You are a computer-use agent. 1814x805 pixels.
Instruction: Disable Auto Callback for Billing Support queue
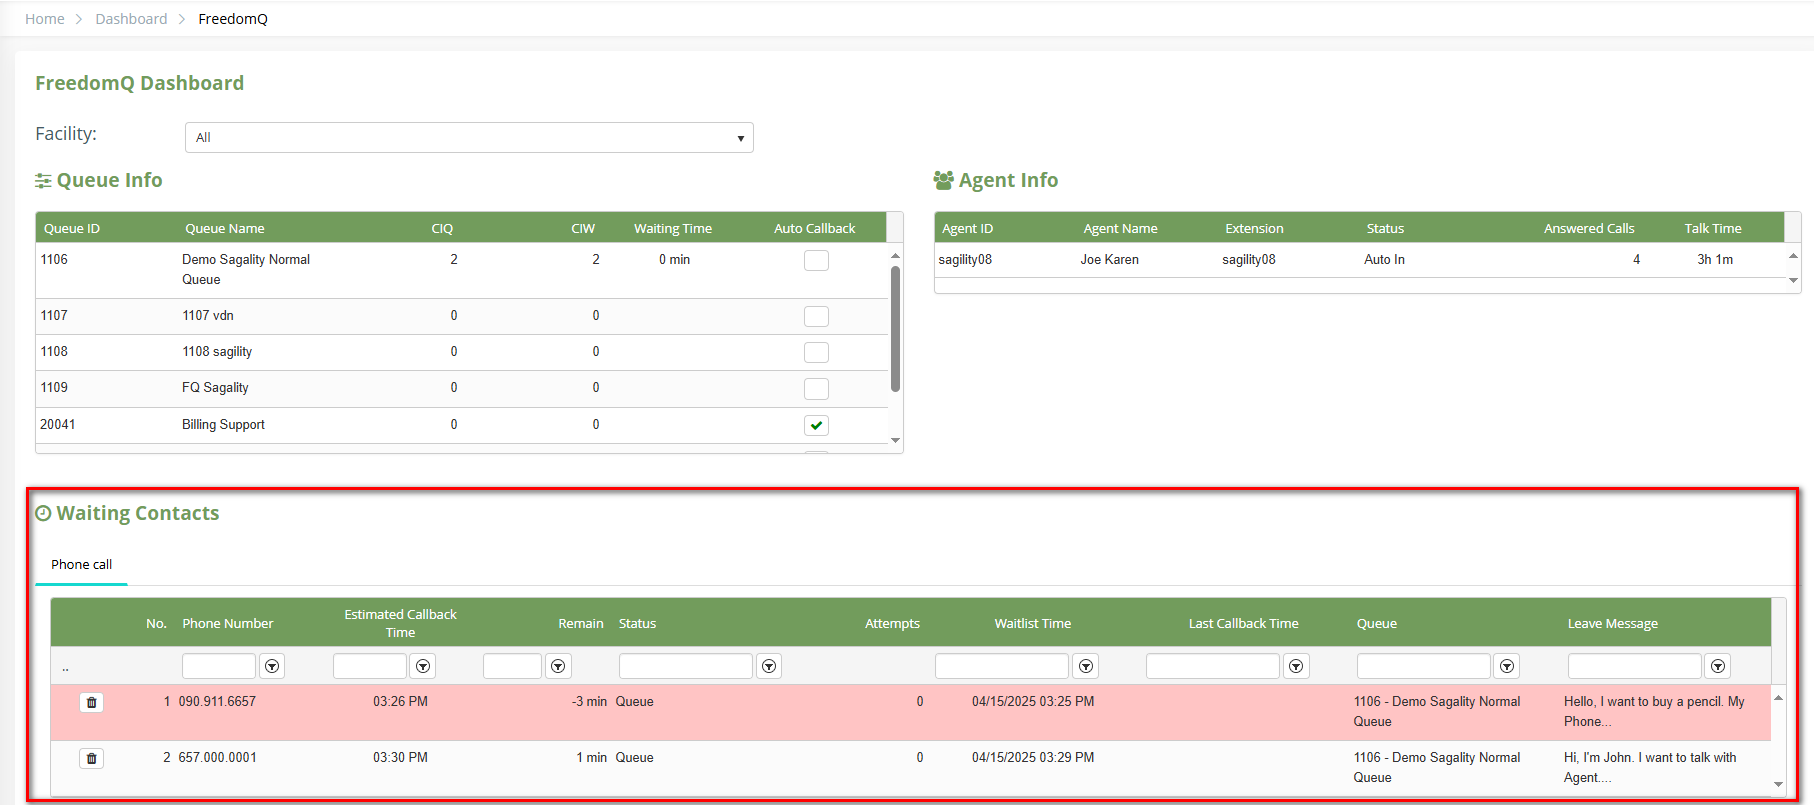816,425
